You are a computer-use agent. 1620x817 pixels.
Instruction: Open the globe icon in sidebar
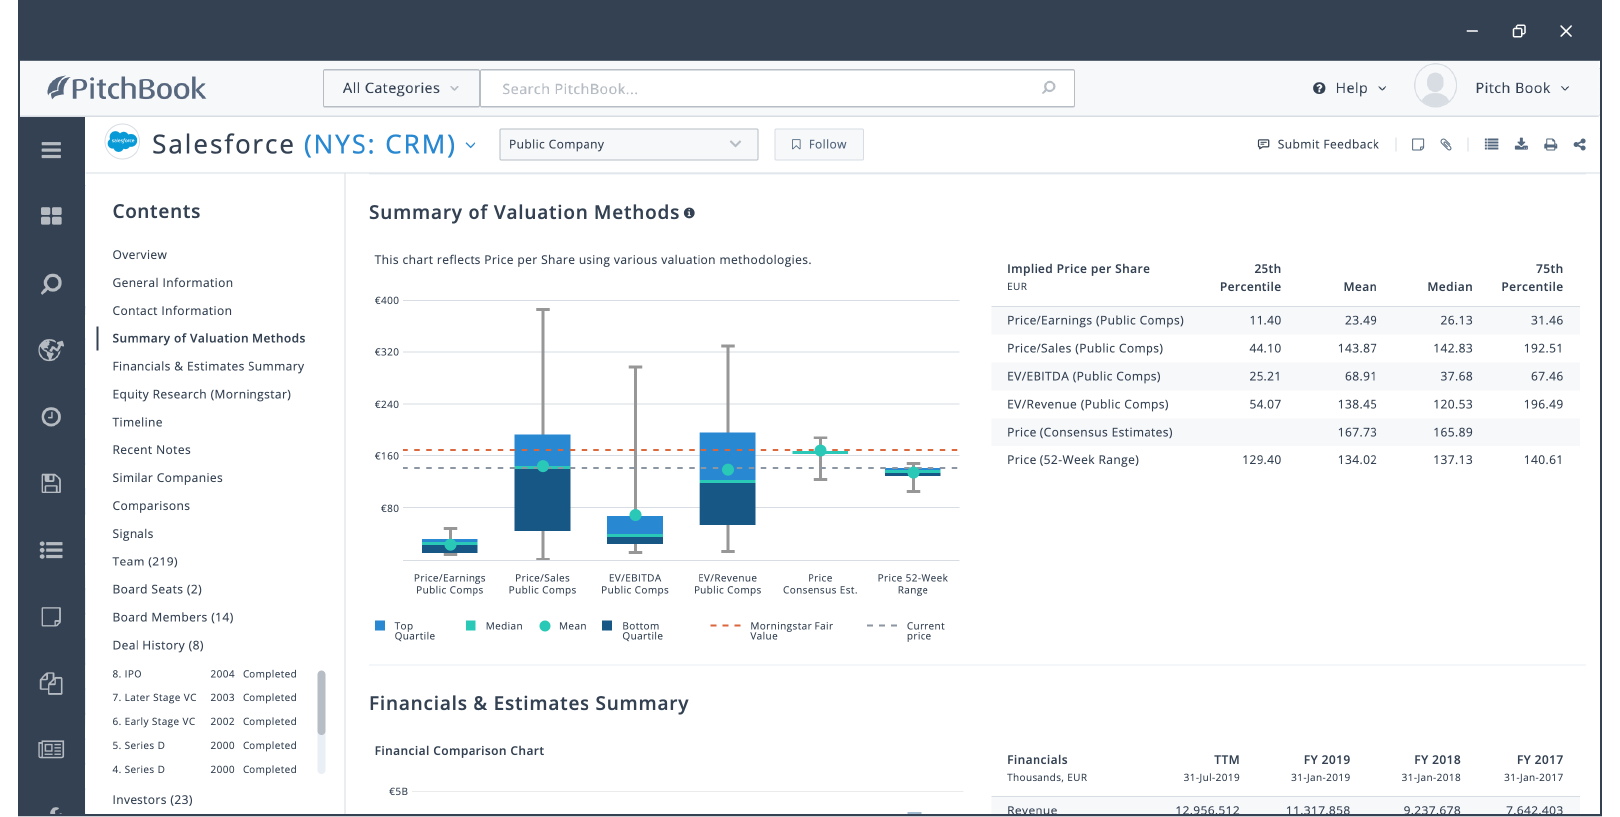[51, 350]
